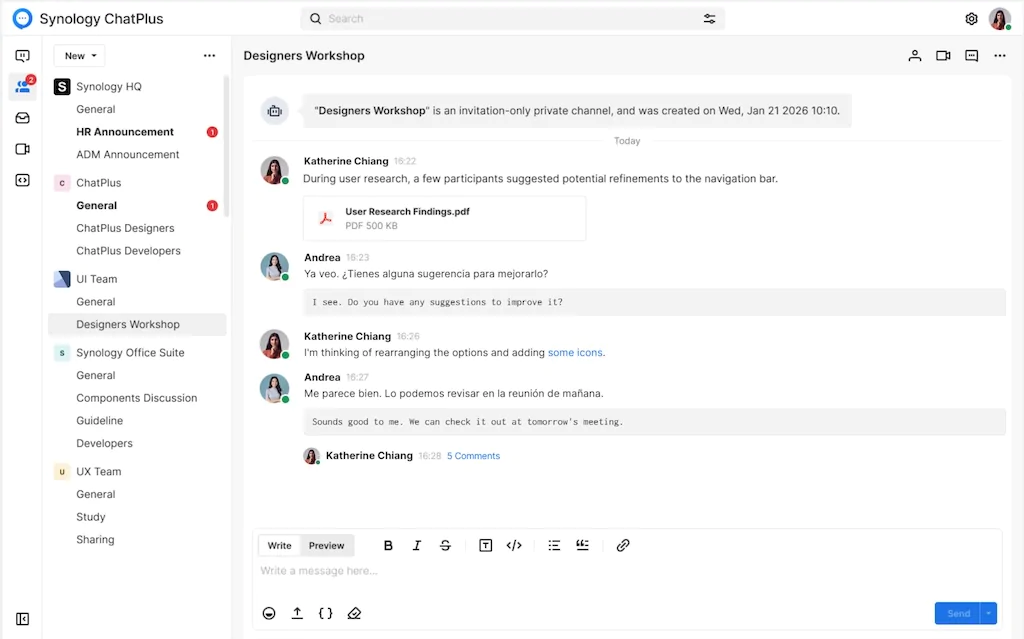
Task: Open the search filter options icon
Action: [709, 19]
